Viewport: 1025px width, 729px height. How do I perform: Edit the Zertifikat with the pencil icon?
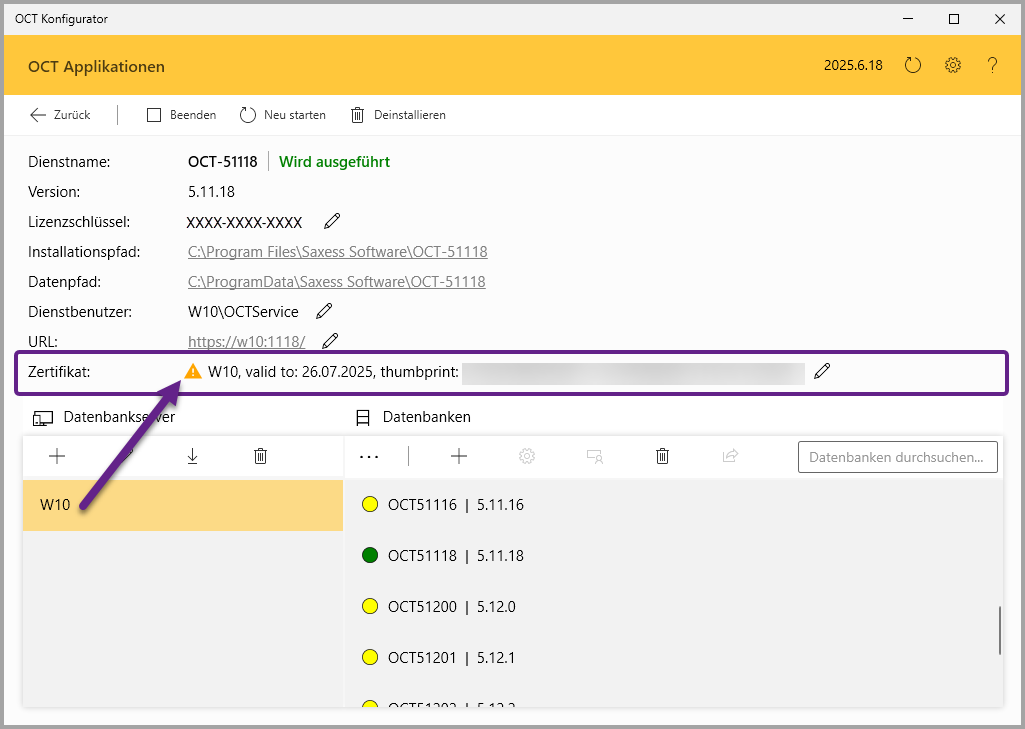822,372
